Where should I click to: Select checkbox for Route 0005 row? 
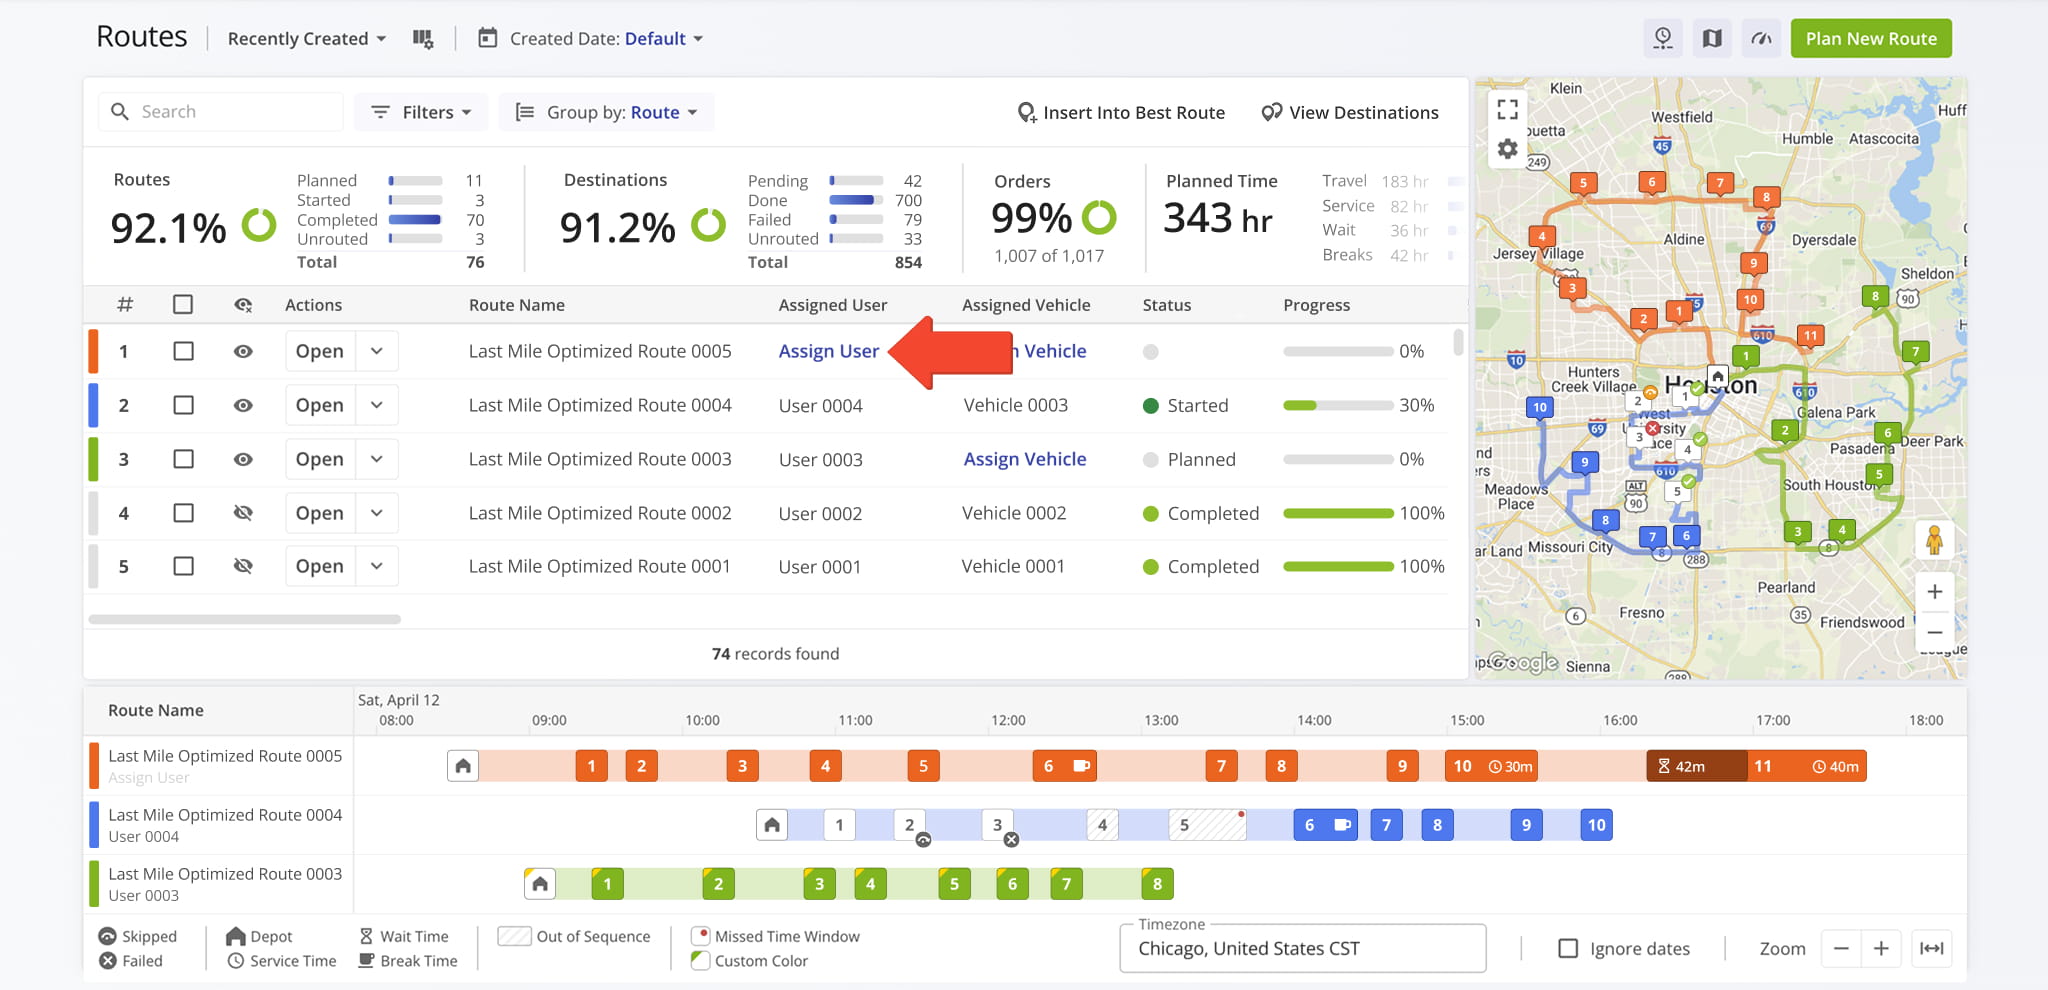click(x=183, y=351)
